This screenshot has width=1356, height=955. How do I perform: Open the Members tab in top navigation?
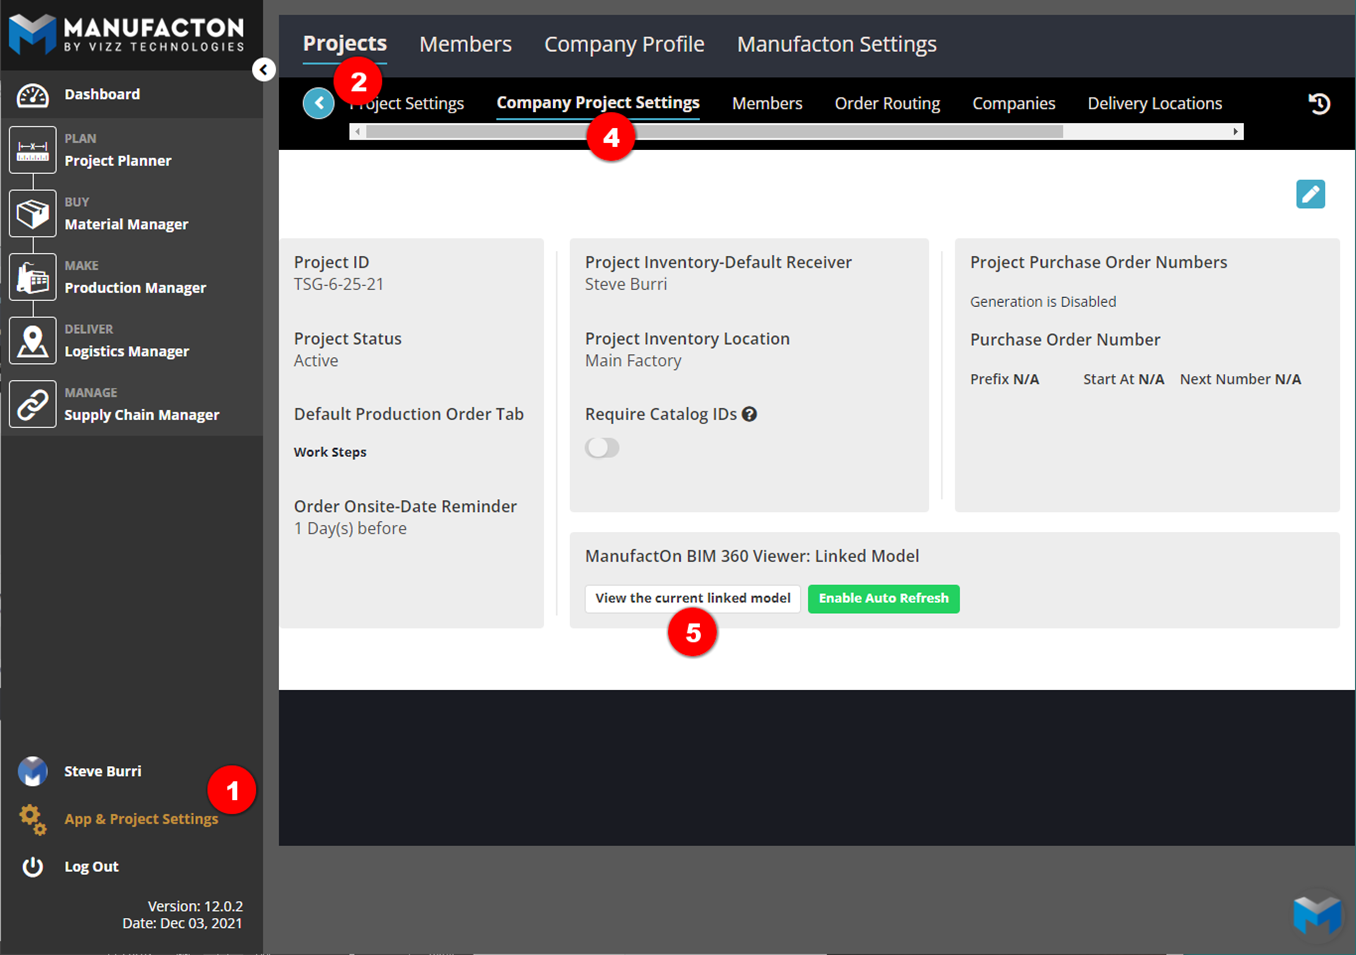(x=465, y=44)
